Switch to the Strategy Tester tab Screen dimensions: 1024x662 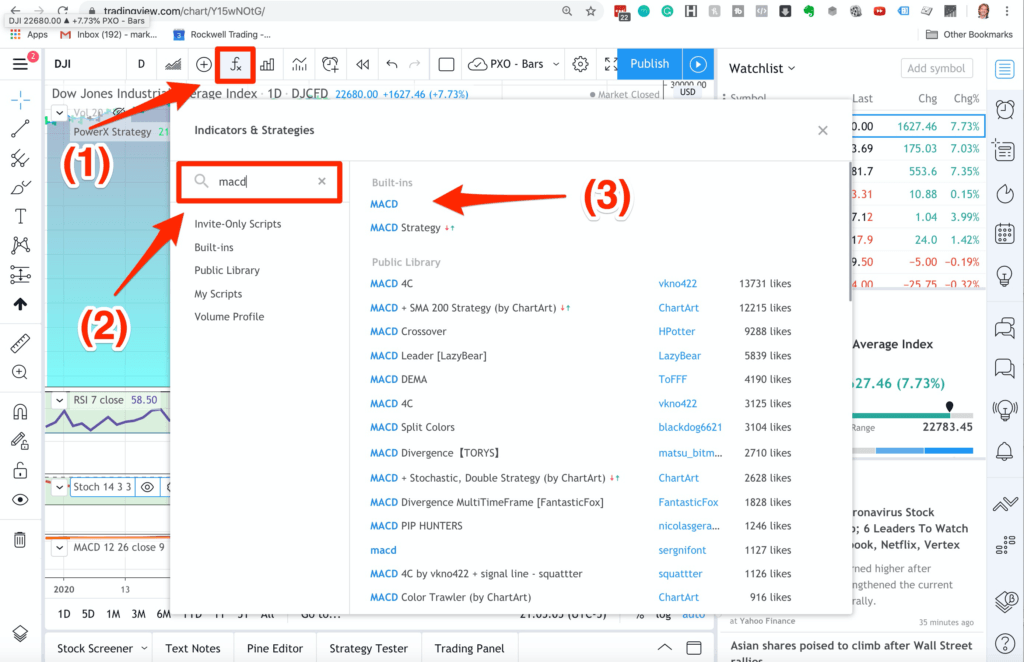click(368, 648)
